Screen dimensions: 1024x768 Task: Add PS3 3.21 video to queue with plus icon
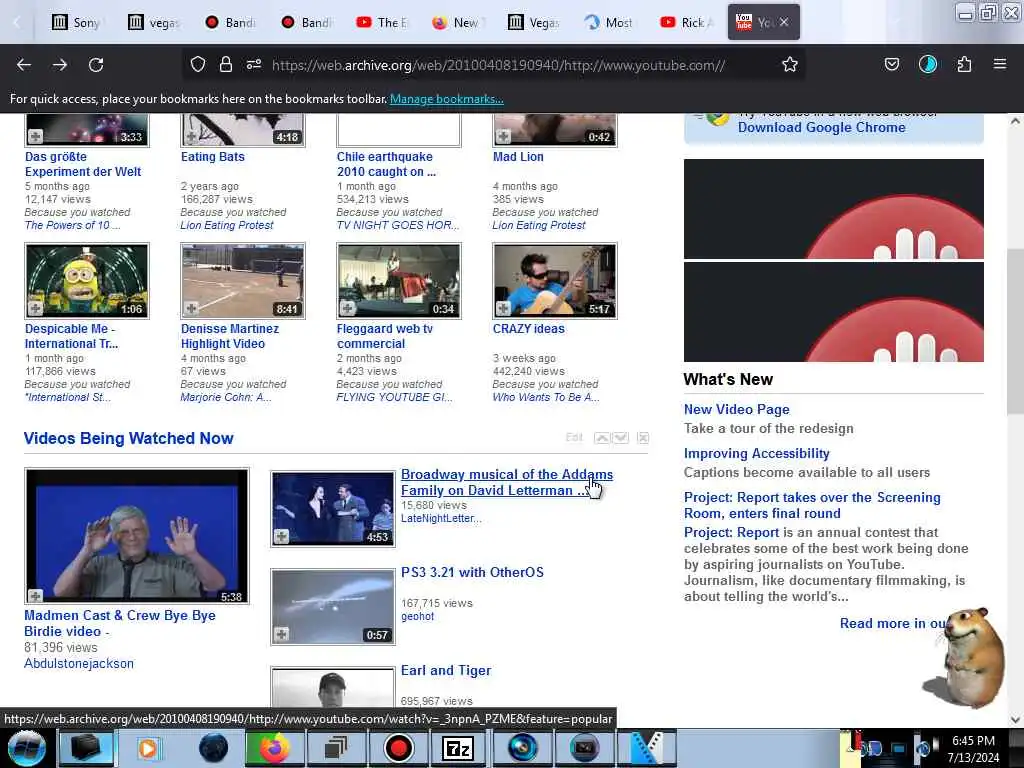[281, 633]
